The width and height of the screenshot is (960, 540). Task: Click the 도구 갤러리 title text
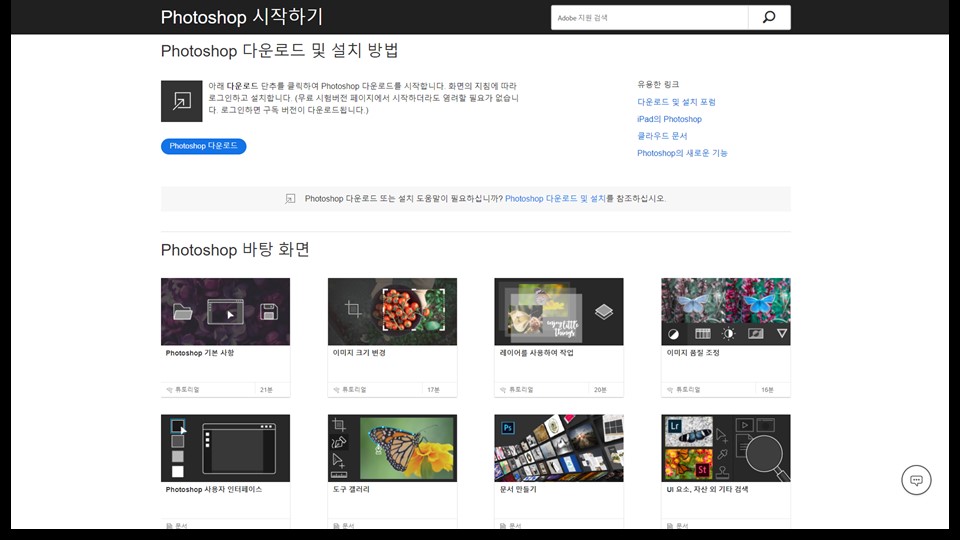pos(351,490)
